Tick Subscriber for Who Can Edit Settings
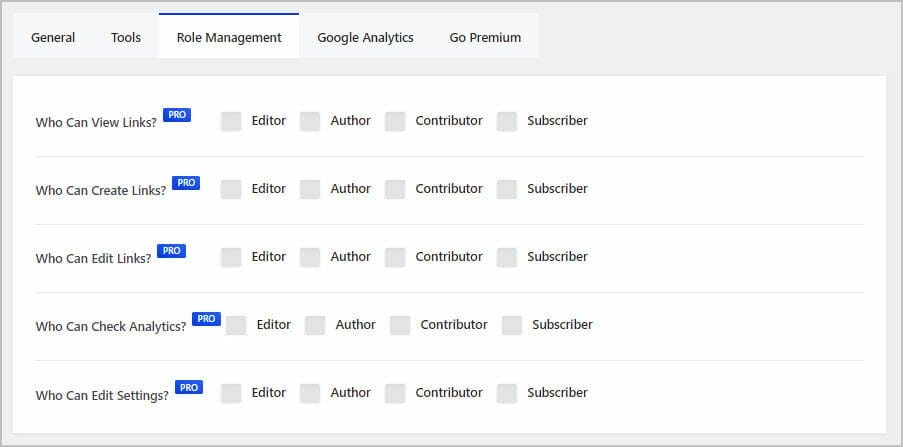Screen dimensions: 903x447 click(507, 393)
